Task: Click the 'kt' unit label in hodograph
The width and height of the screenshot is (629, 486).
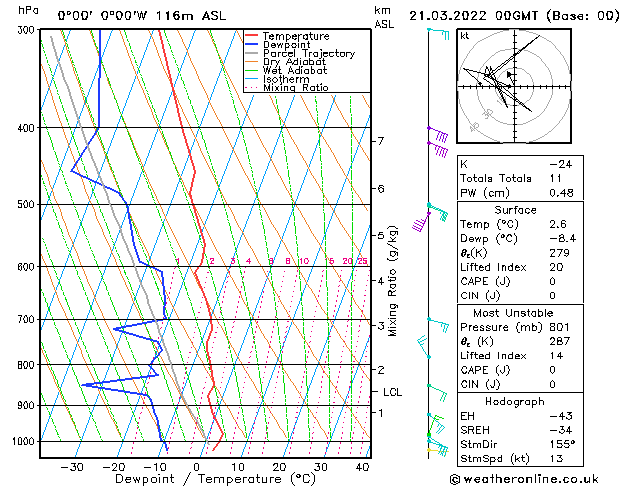Action: (465, 36)
